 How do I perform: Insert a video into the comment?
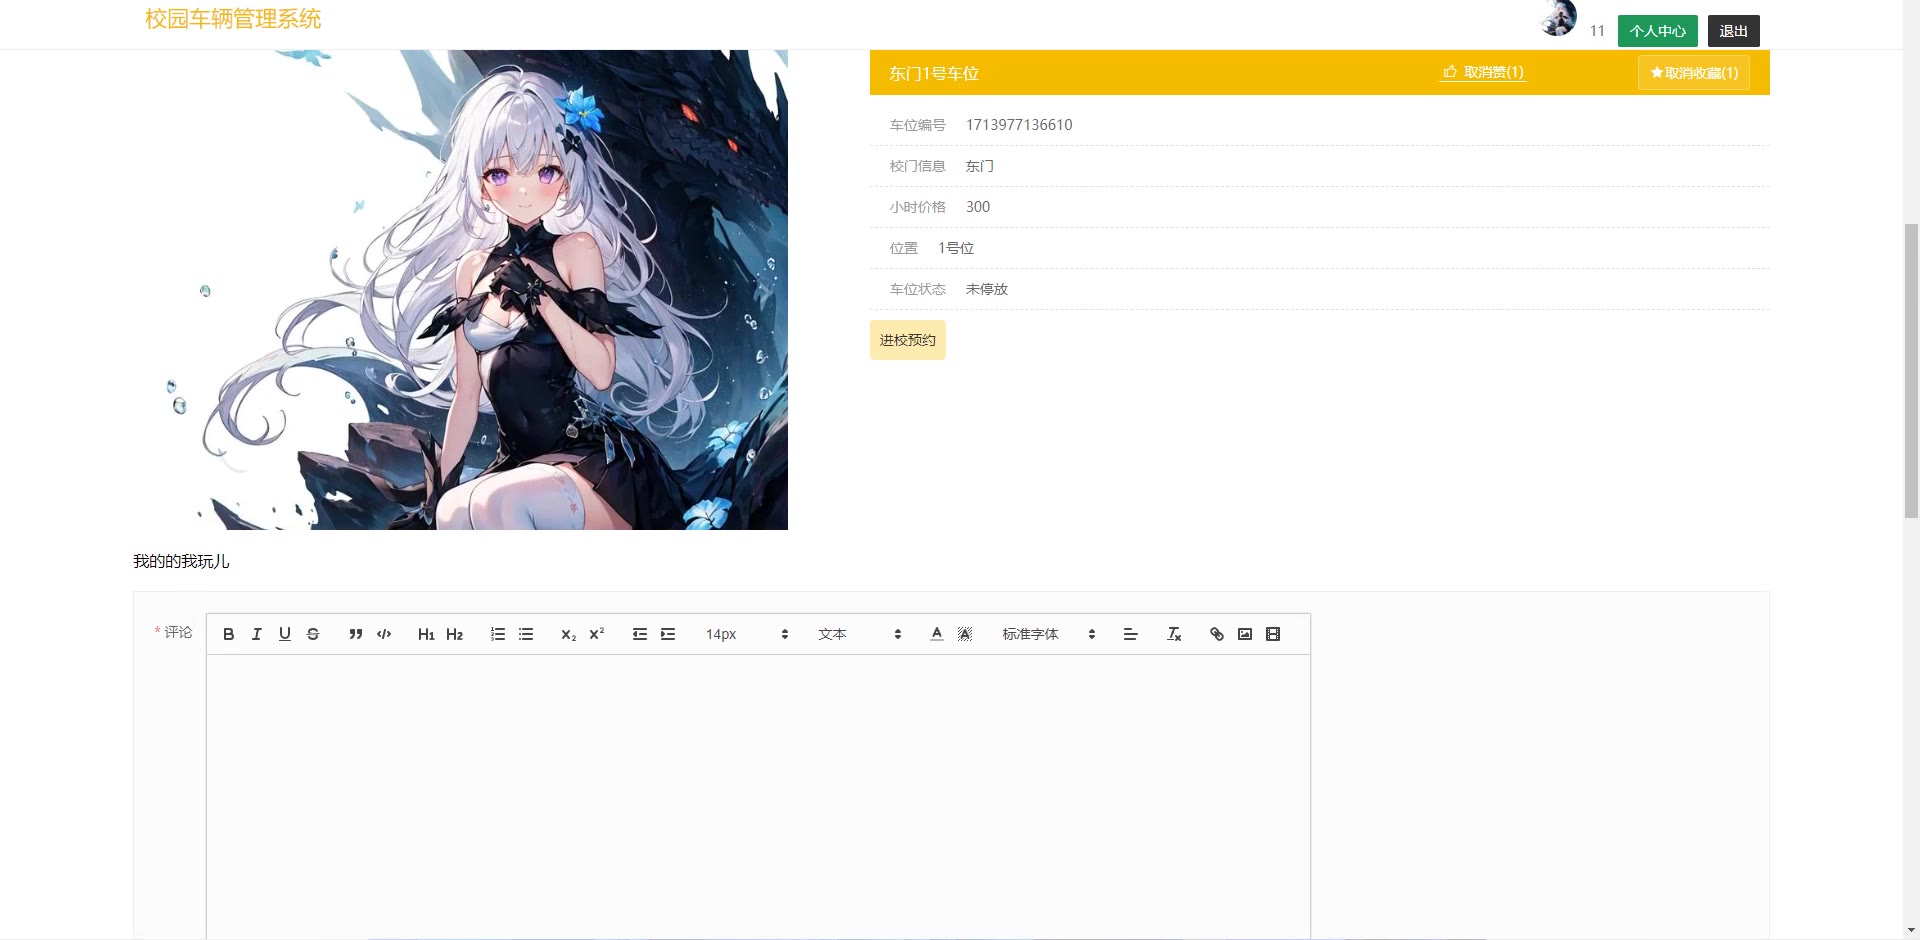(x=1273, y=634)
